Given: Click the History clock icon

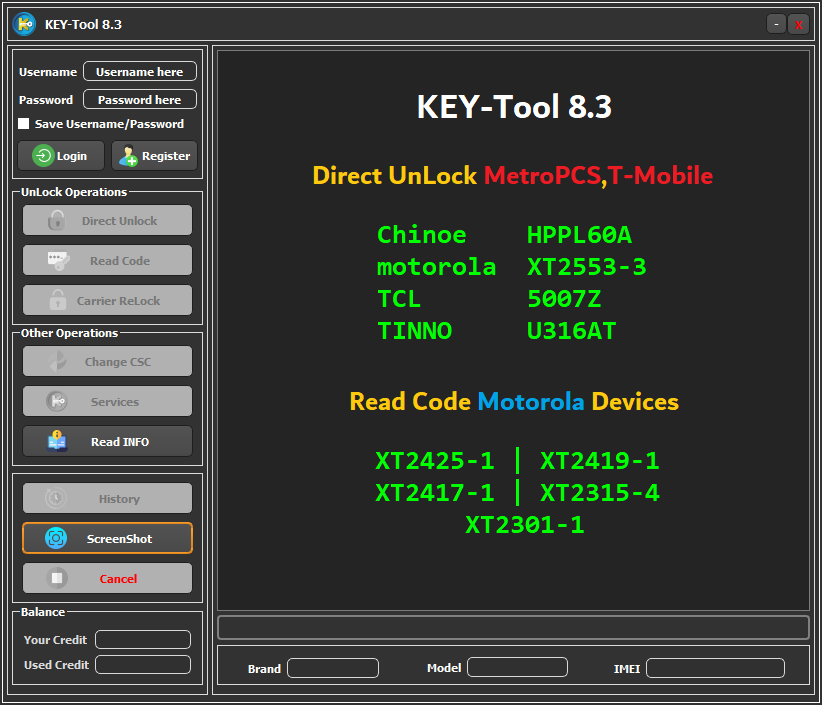Looking at the screenshot, I should pyautogui.click(x=56, y=498).
